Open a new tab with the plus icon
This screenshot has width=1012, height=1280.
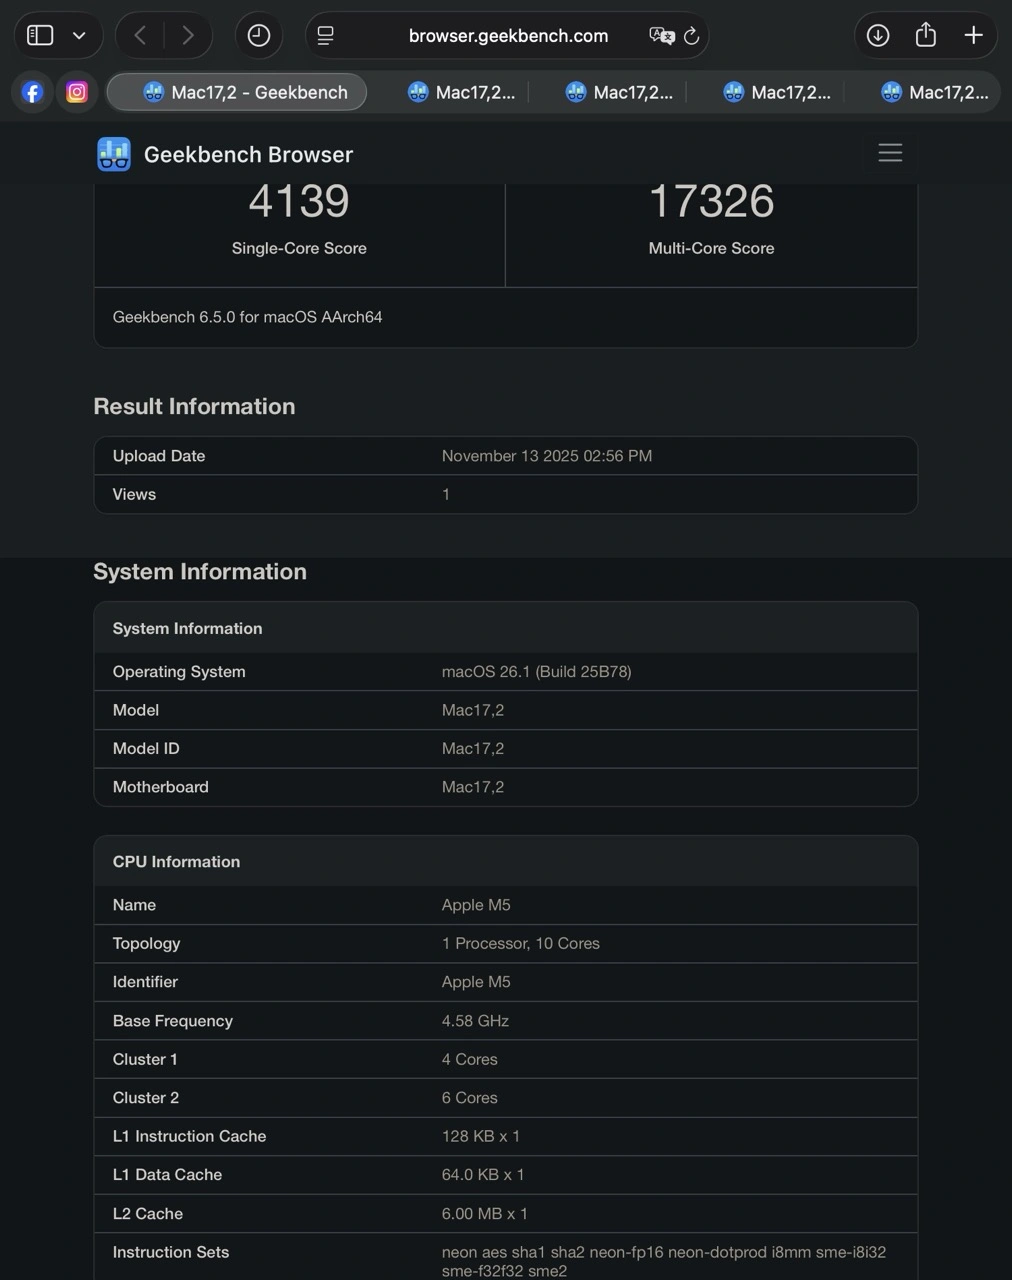(x=973, y=35)
